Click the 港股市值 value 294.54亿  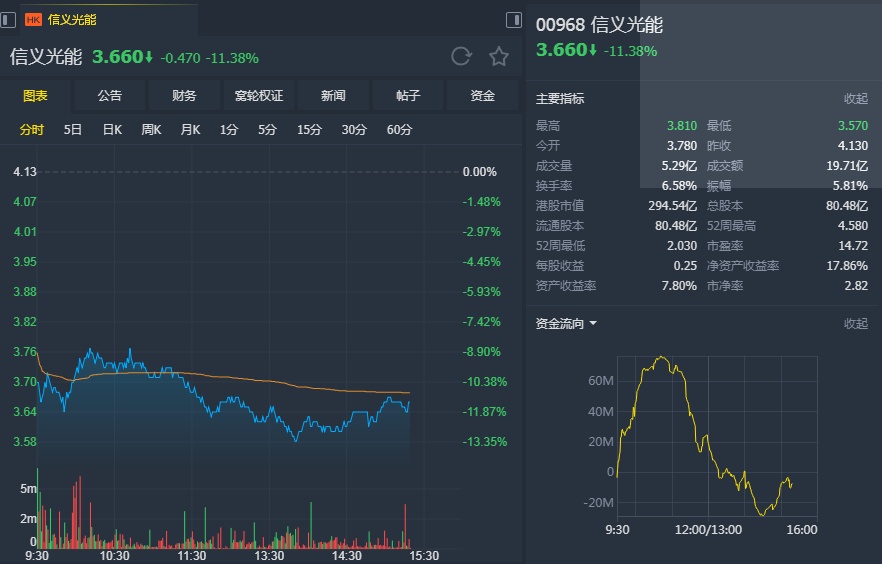pos(673,206)
